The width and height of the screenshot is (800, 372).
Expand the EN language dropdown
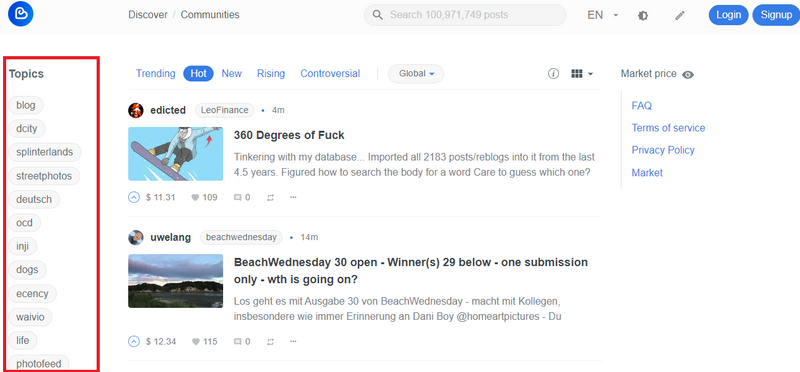click(603, 15)
